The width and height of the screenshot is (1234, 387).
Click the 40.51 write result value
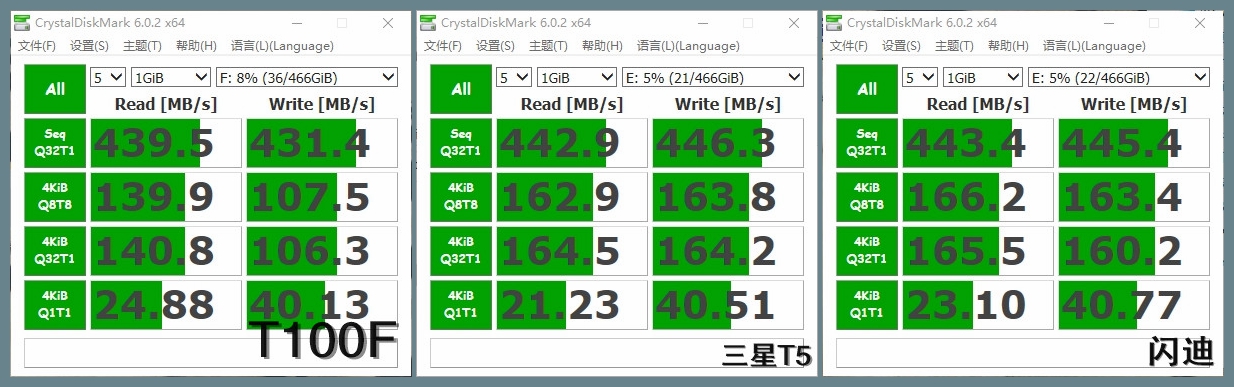(x=728, y=305)
